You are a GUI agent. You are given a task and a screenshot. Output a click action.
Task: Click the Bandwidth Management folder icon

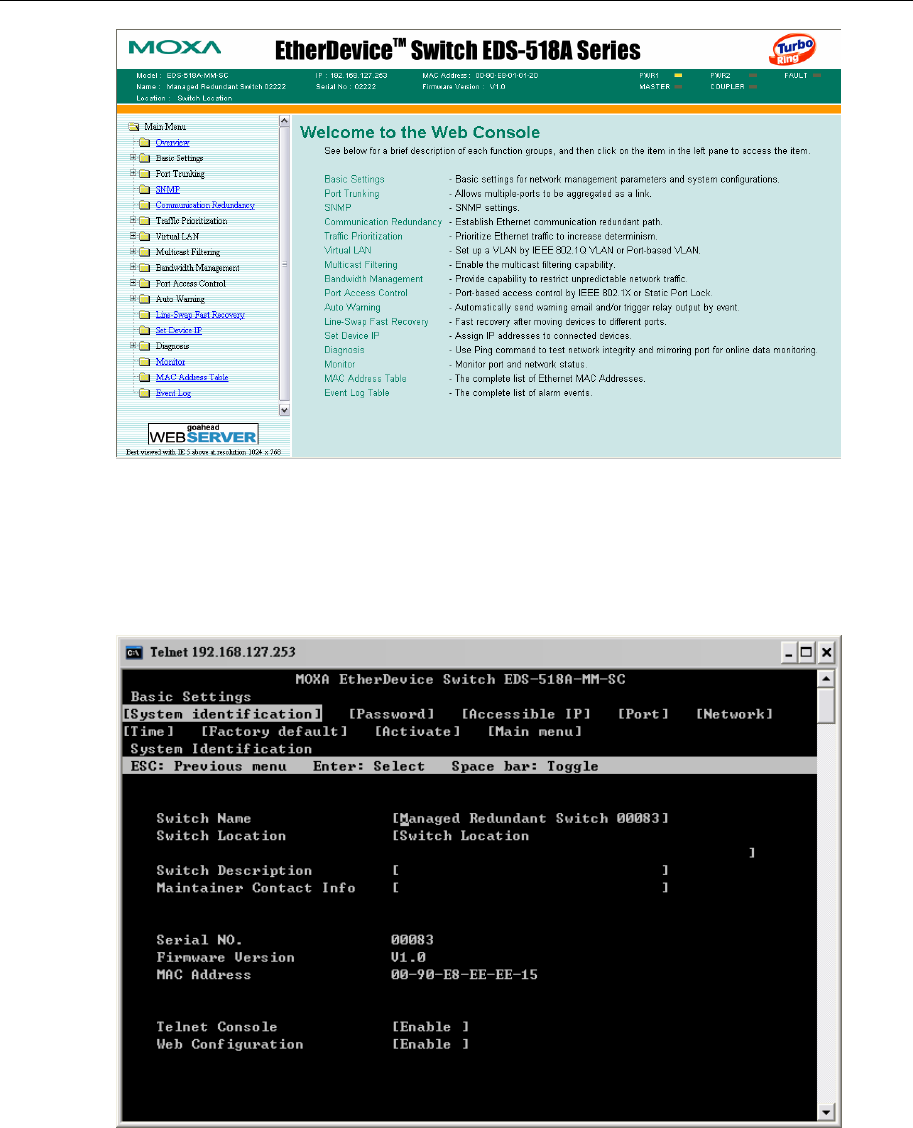pos(145,268)
